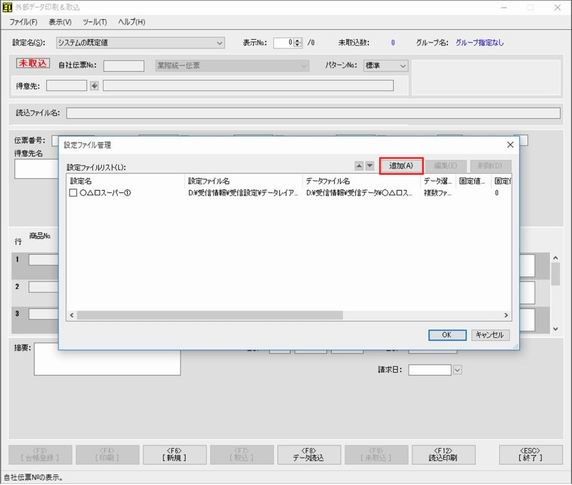The width and height of the screenshot is (572, 485).
Task: Click the F12 読込印刷 button
Action: point(443,455)
